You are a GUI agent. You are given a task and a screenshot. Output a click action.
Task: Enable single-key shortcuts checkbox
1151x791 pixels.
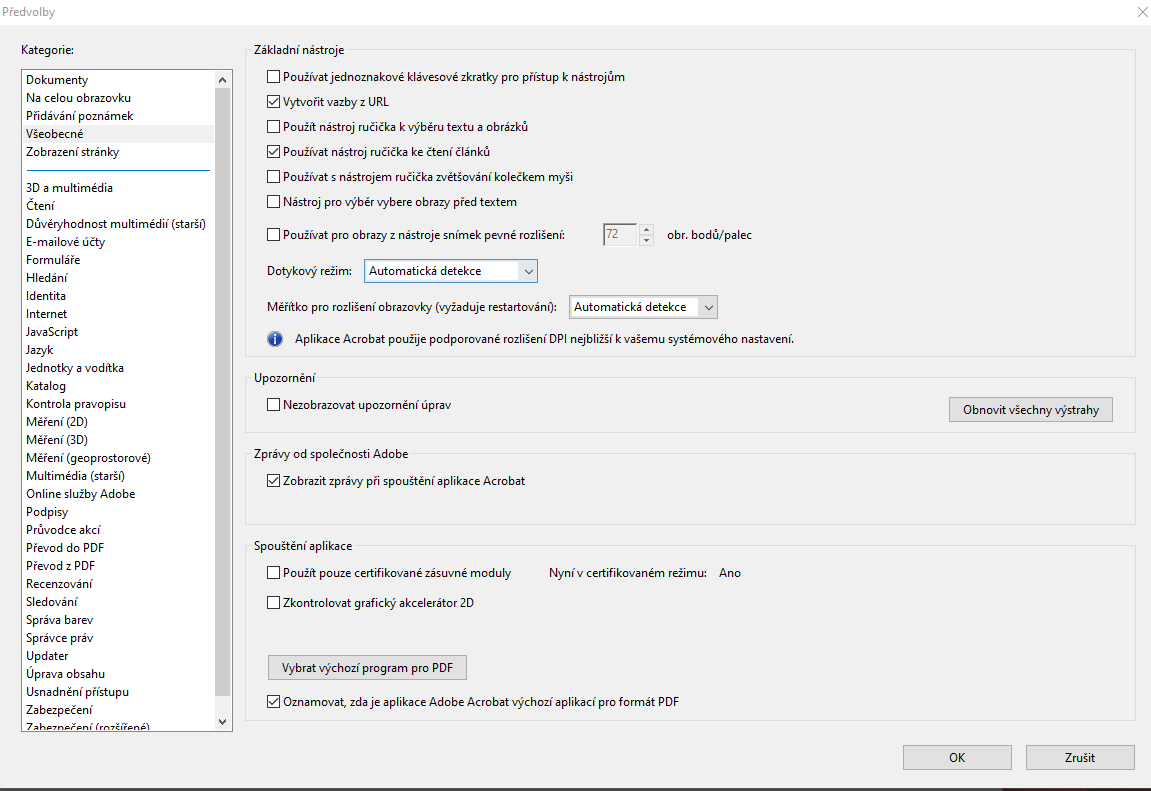point(274,77)
